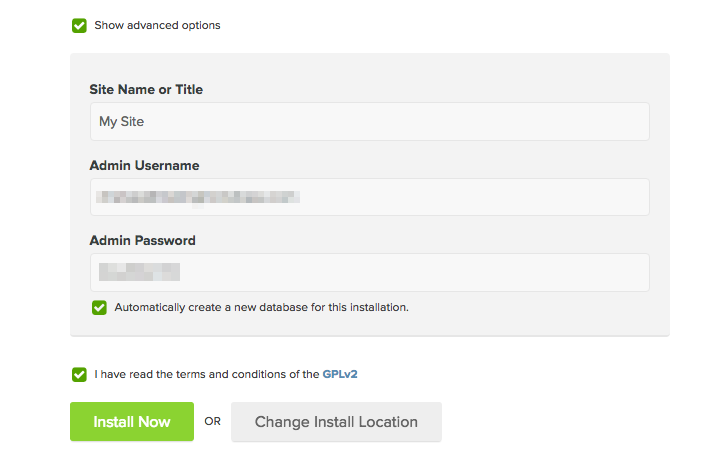Click the 'Admin Password' label
Viewport: 709px width, 473px height.
click(142, 241)
